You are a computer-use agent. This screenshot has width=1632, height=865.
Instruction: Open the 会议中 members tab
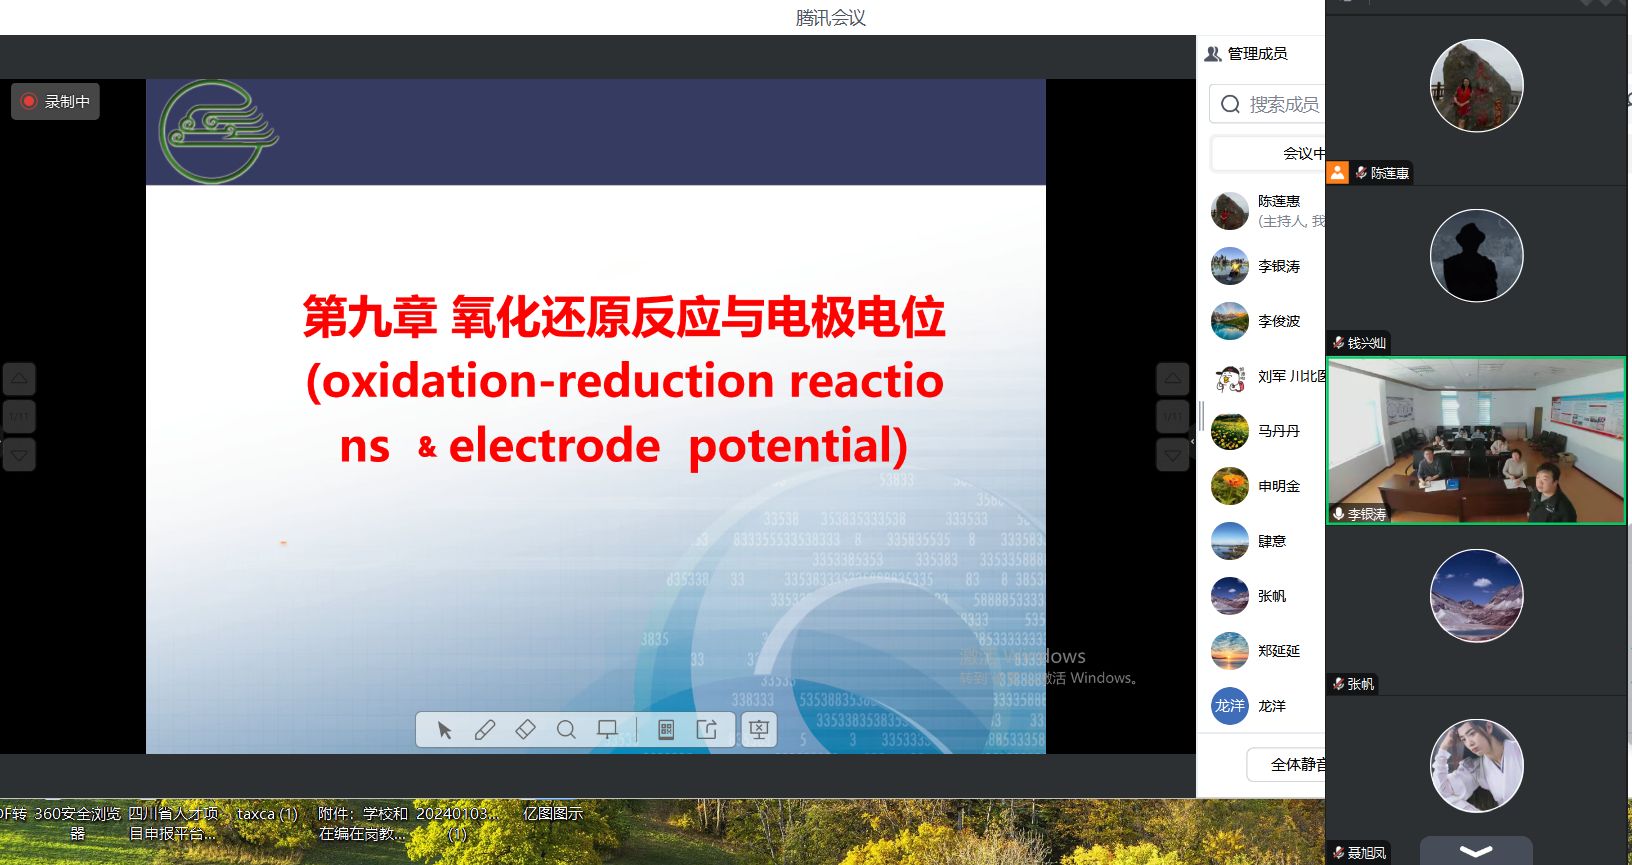[1301, 153]
